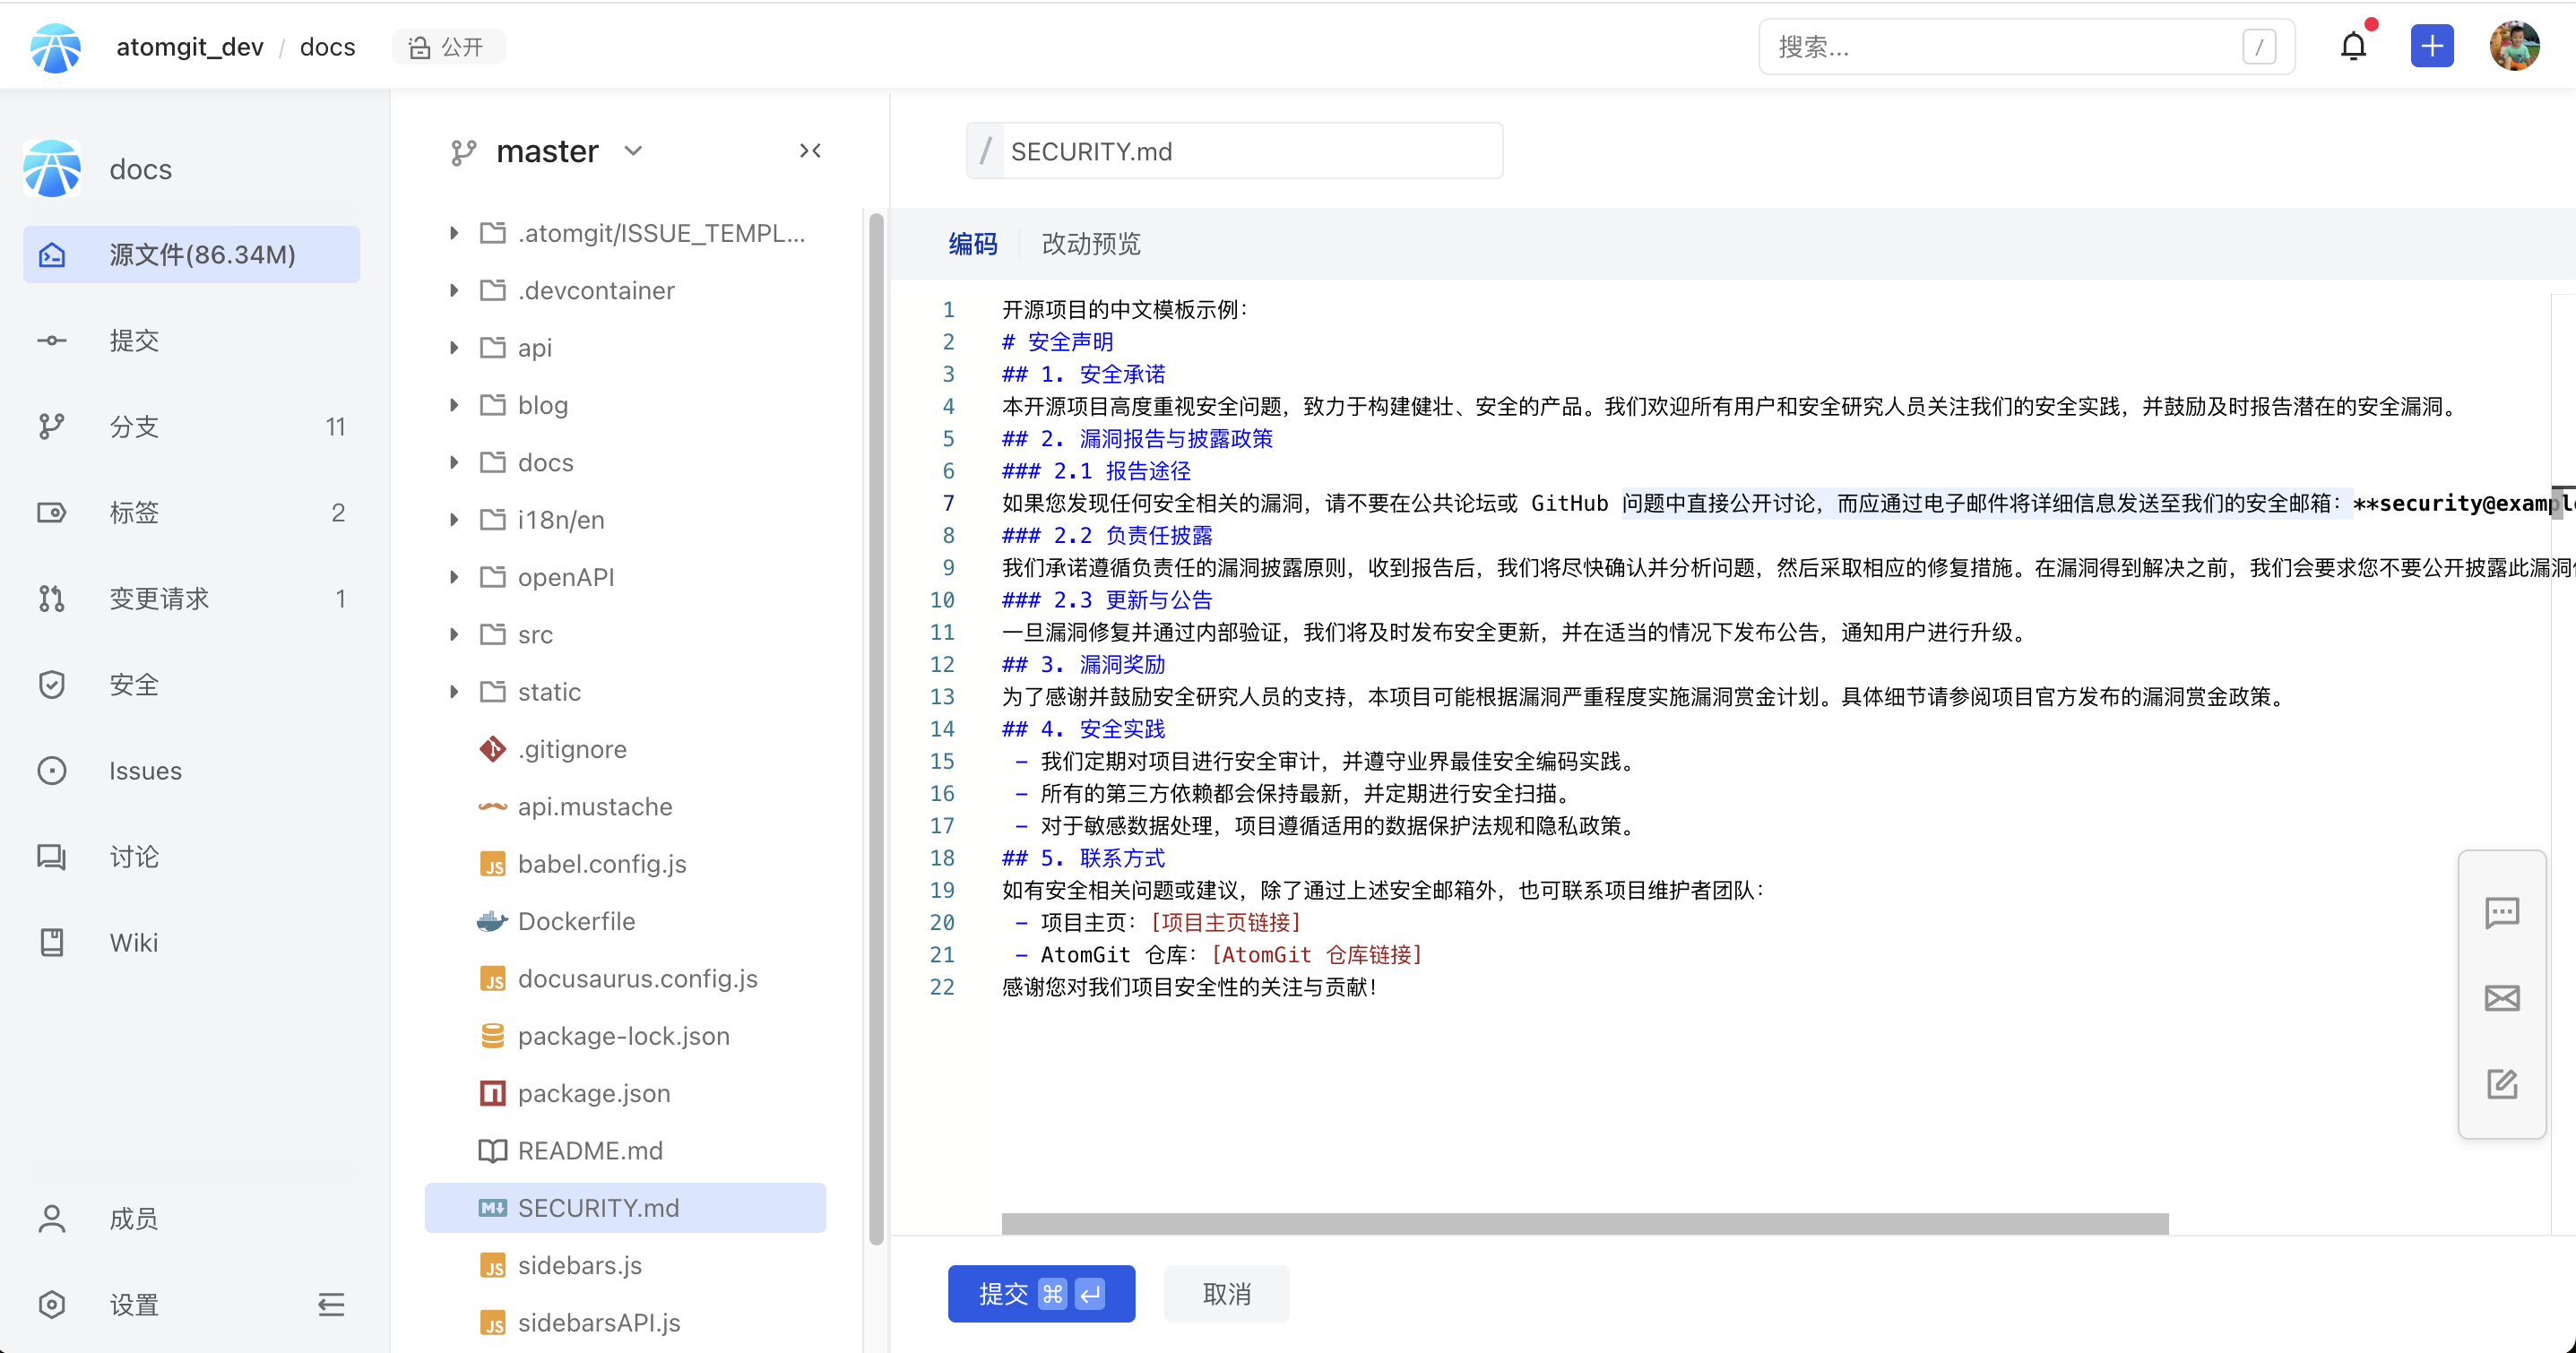Screen dimensions: 2576x1353
Task: Click the floating chat comment icon
Action: pos(2501,911)
